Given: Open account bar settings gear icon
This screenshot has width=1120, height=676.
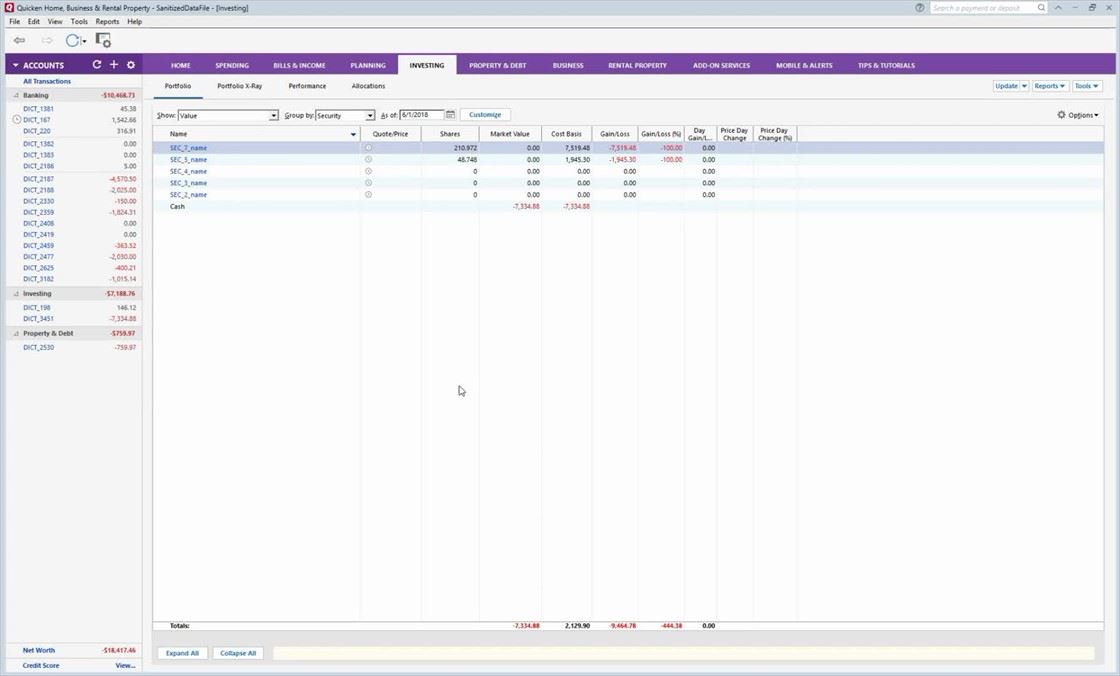Looking at the screenshot, I should tap(131, 65).
